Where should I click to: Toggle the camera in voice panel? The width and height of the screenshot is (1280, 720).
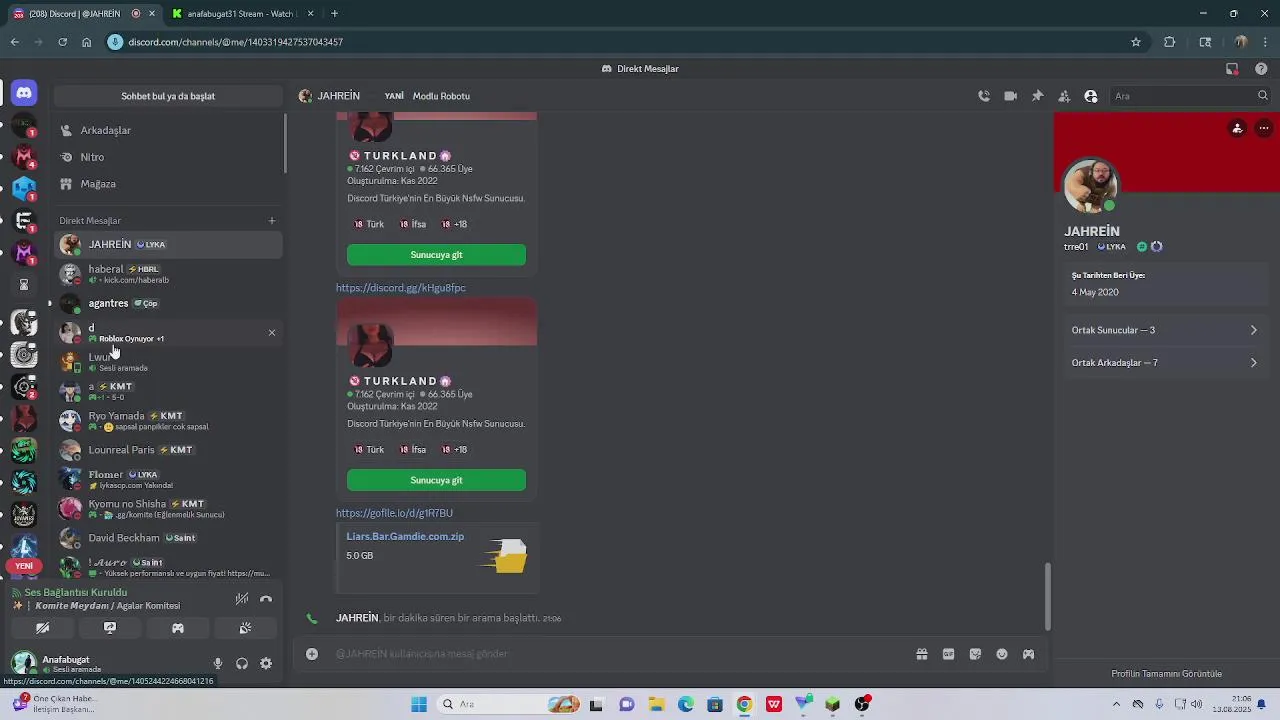(43, 628)
